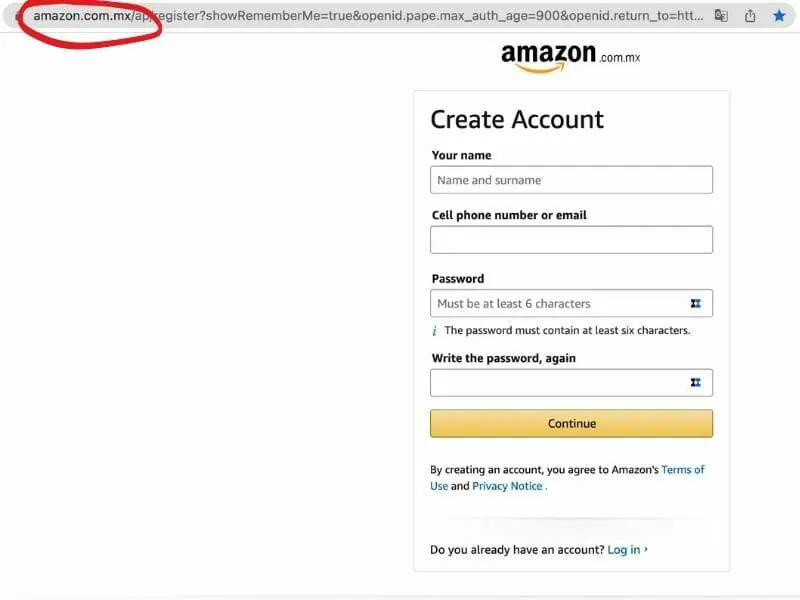Click the Name and surname input field

[570, 180]
